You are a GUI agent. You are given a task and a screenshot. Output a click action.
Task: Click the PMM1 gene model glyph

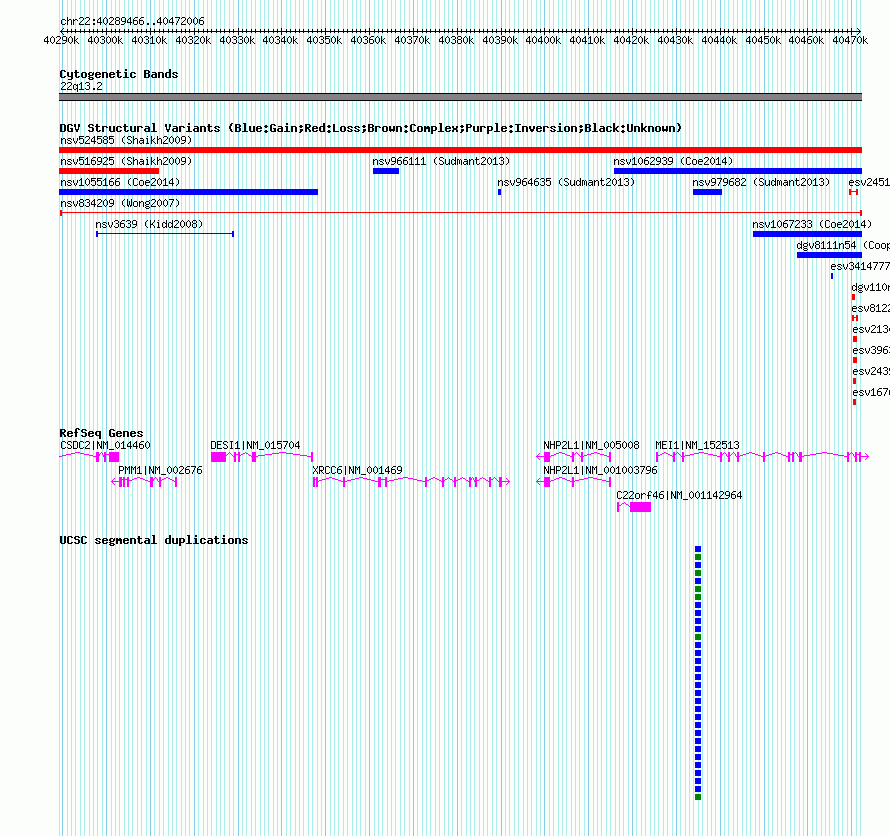click(144, 482)
